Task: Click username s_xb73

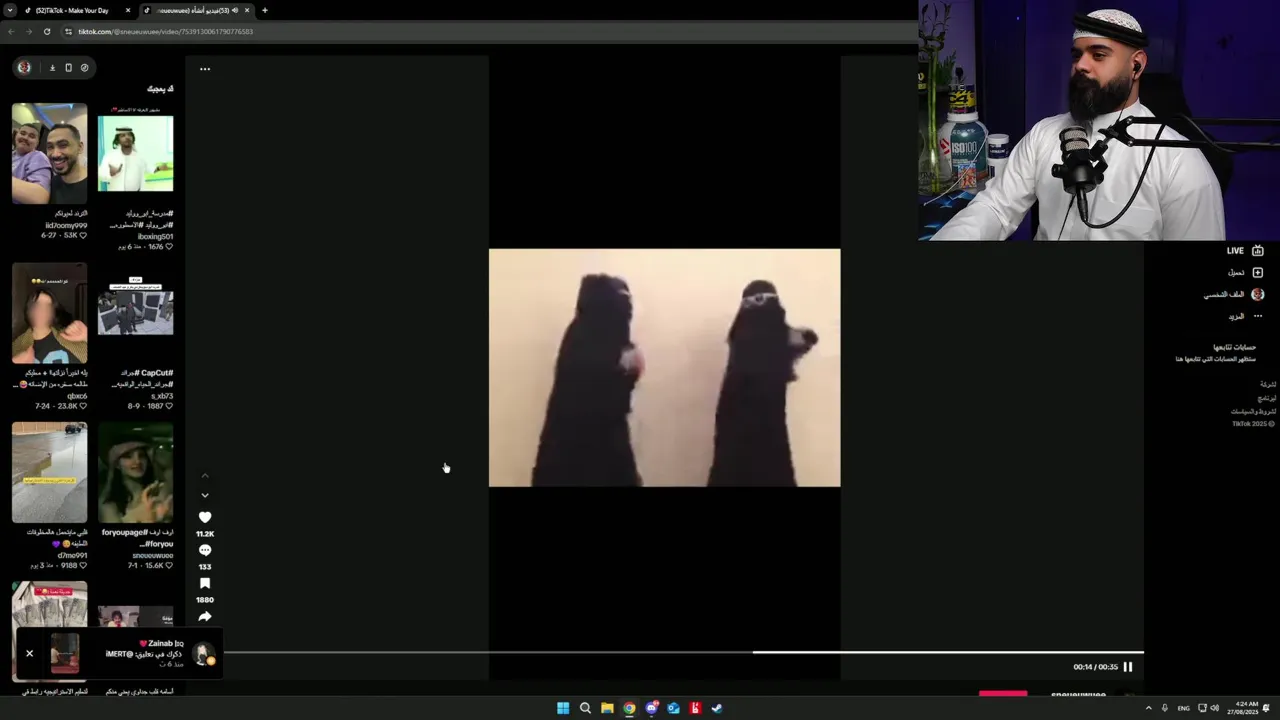Action: tap(161, 396)
